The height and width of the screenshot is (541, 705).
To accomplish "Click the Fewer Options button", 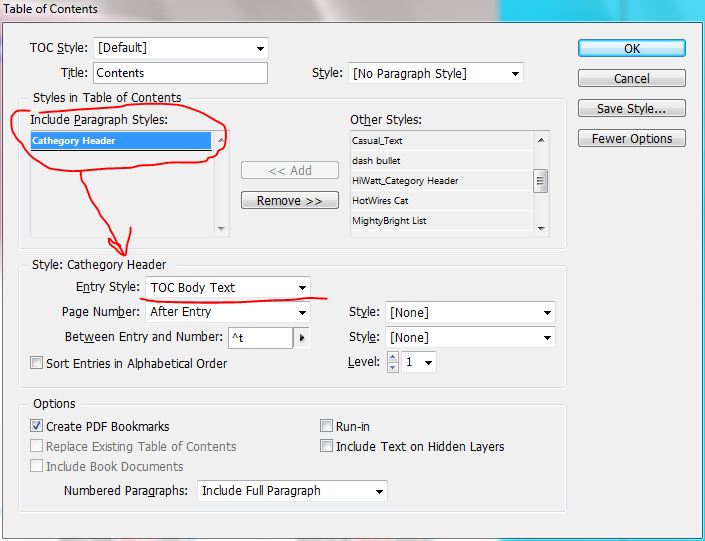I will point(632,139).
